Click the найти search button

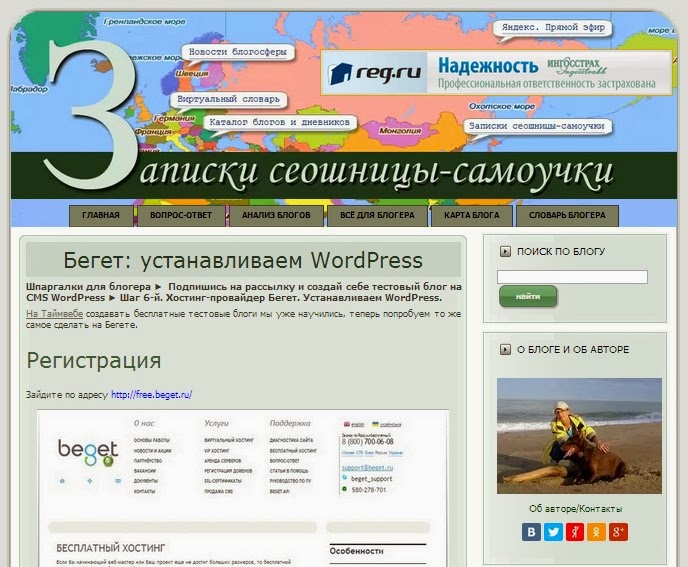pyautogui.click(x=528, y=297)
